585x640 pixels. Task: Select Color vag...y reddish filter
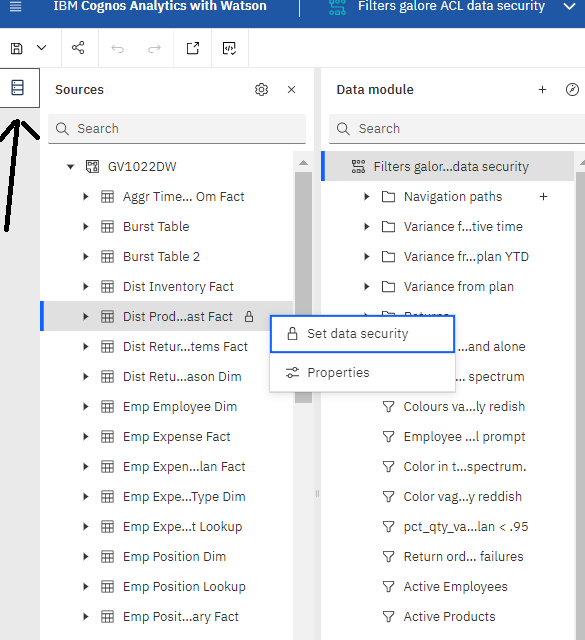[463, 497]
